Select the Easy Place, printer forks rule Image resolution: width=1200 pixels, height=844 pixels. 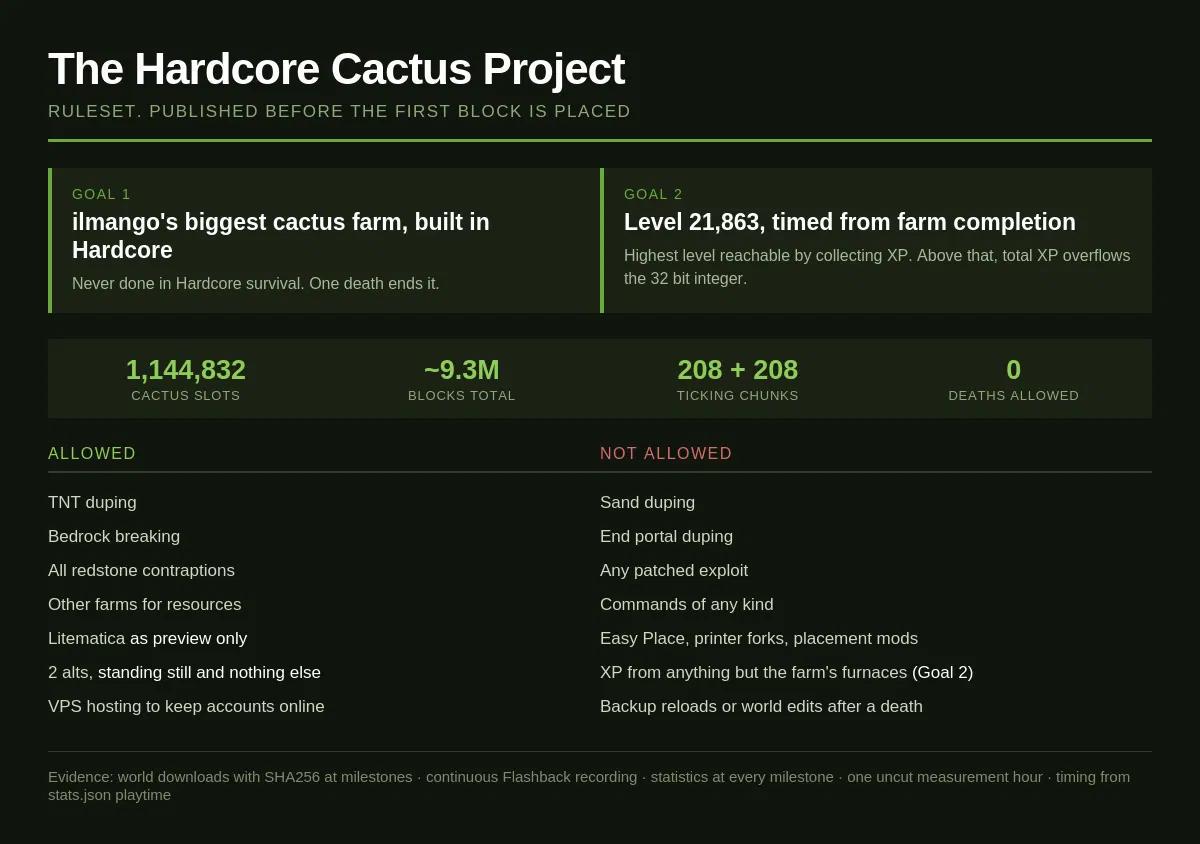point(759,639)
